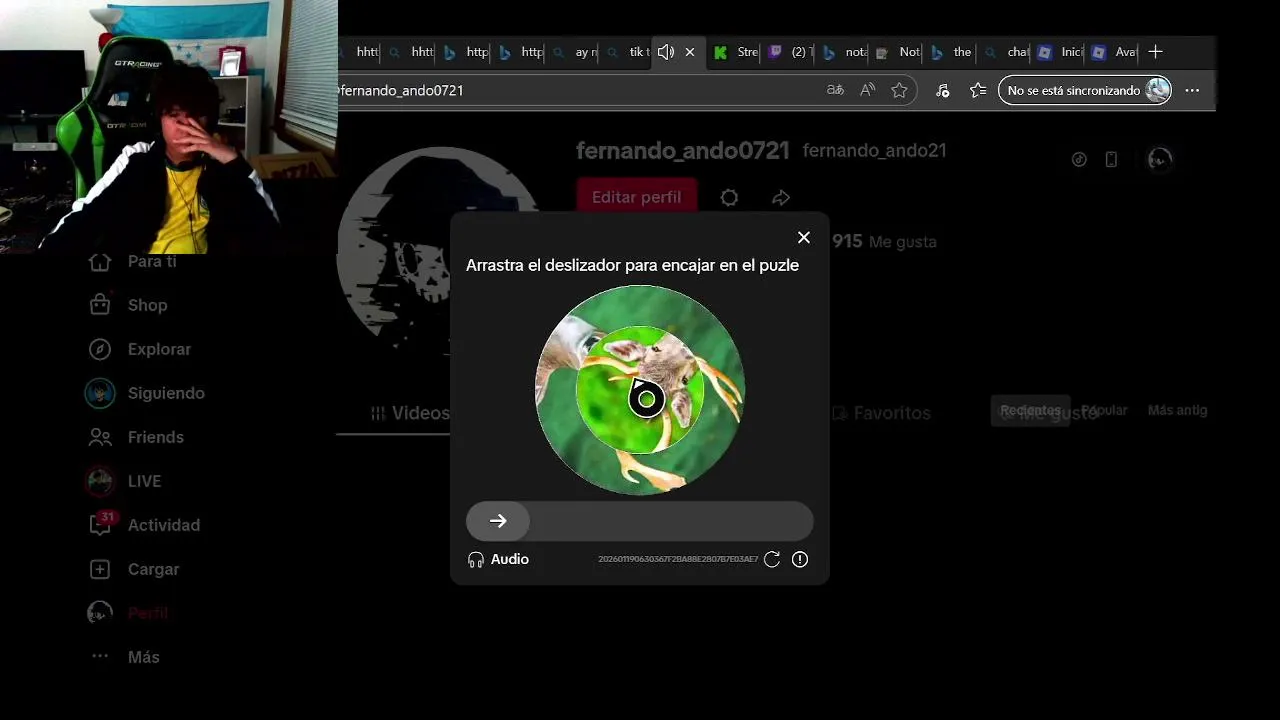Image resolution: width=1280 pixels, height=720 pixels.
Task: Open media control music icon
Action: point(942,90)
